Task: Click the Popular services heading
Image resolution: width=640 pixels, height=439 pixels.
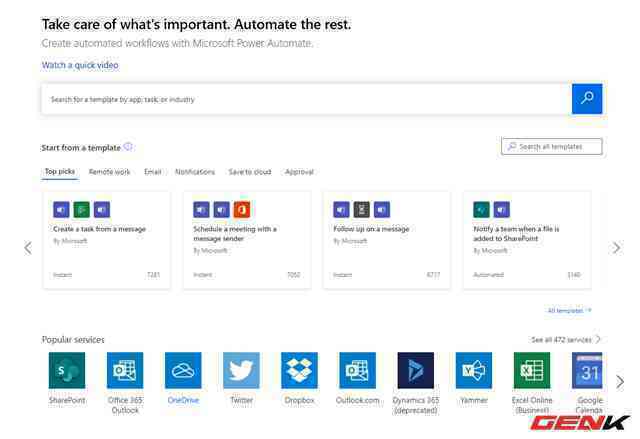Action: pyautogui.click(x=73, y=339)
